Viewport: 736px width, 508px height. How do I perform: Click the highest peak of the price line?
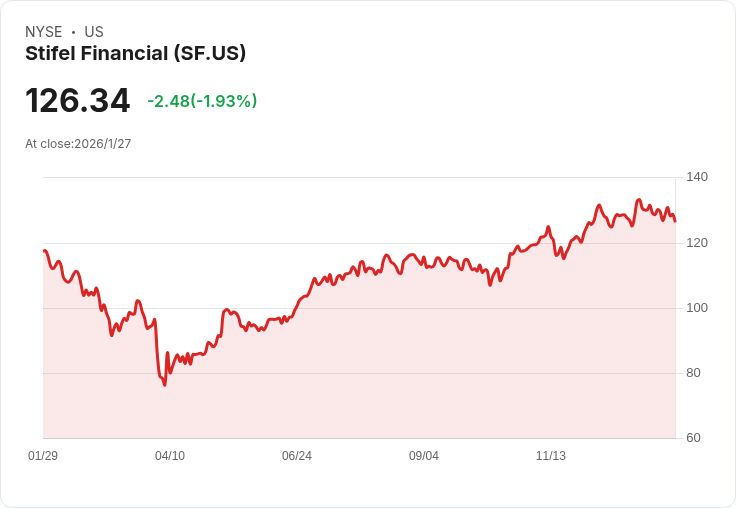[639, 200]
